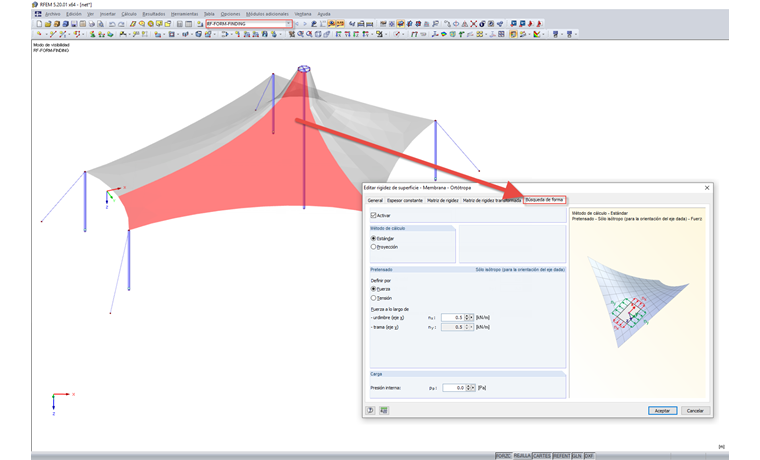The width and height of the screenshot is (760, 460).
Task: Click the Cancelar button
Action: click(695, 411)
